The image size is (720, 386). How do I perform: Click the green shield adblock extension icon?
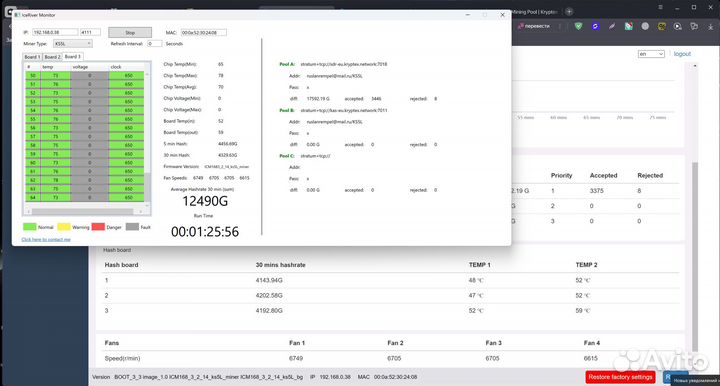579,26
